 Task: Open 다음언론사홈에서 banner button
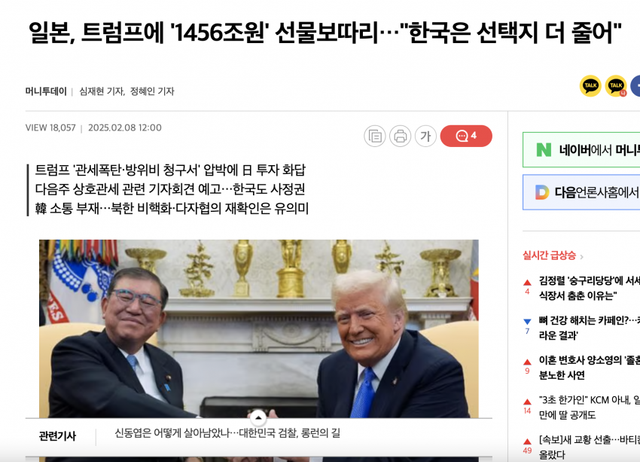(x=581, y=192)
